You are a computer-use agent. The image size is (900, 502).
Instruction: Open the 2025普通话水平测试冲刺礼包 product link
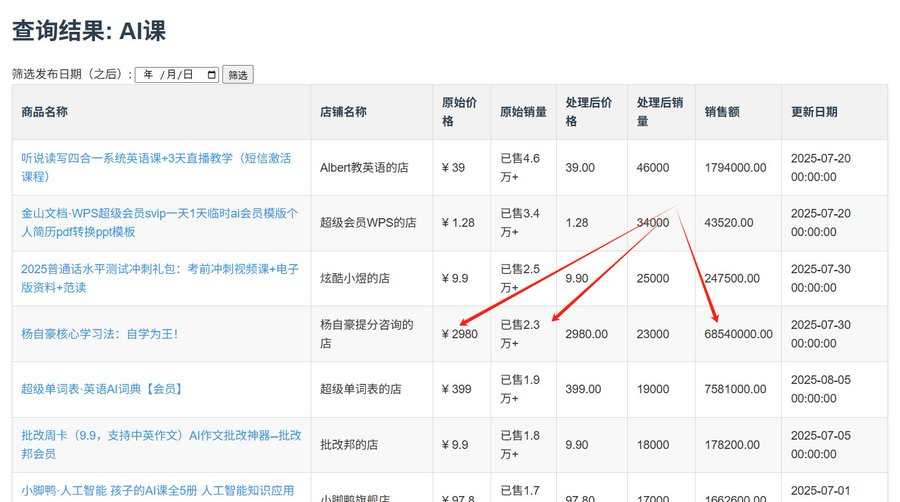(160, 278)
